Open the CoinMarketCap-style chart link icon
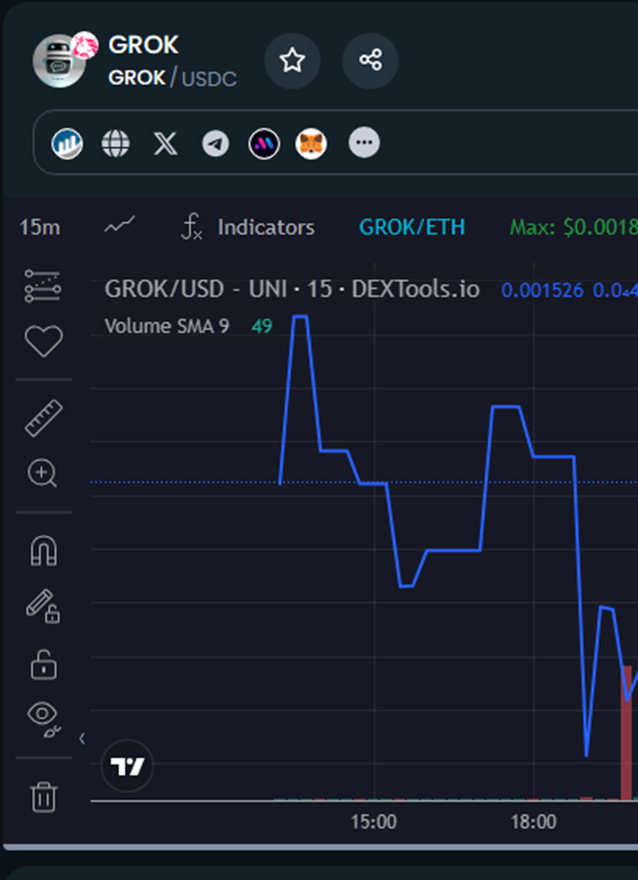 click(67, 144)
